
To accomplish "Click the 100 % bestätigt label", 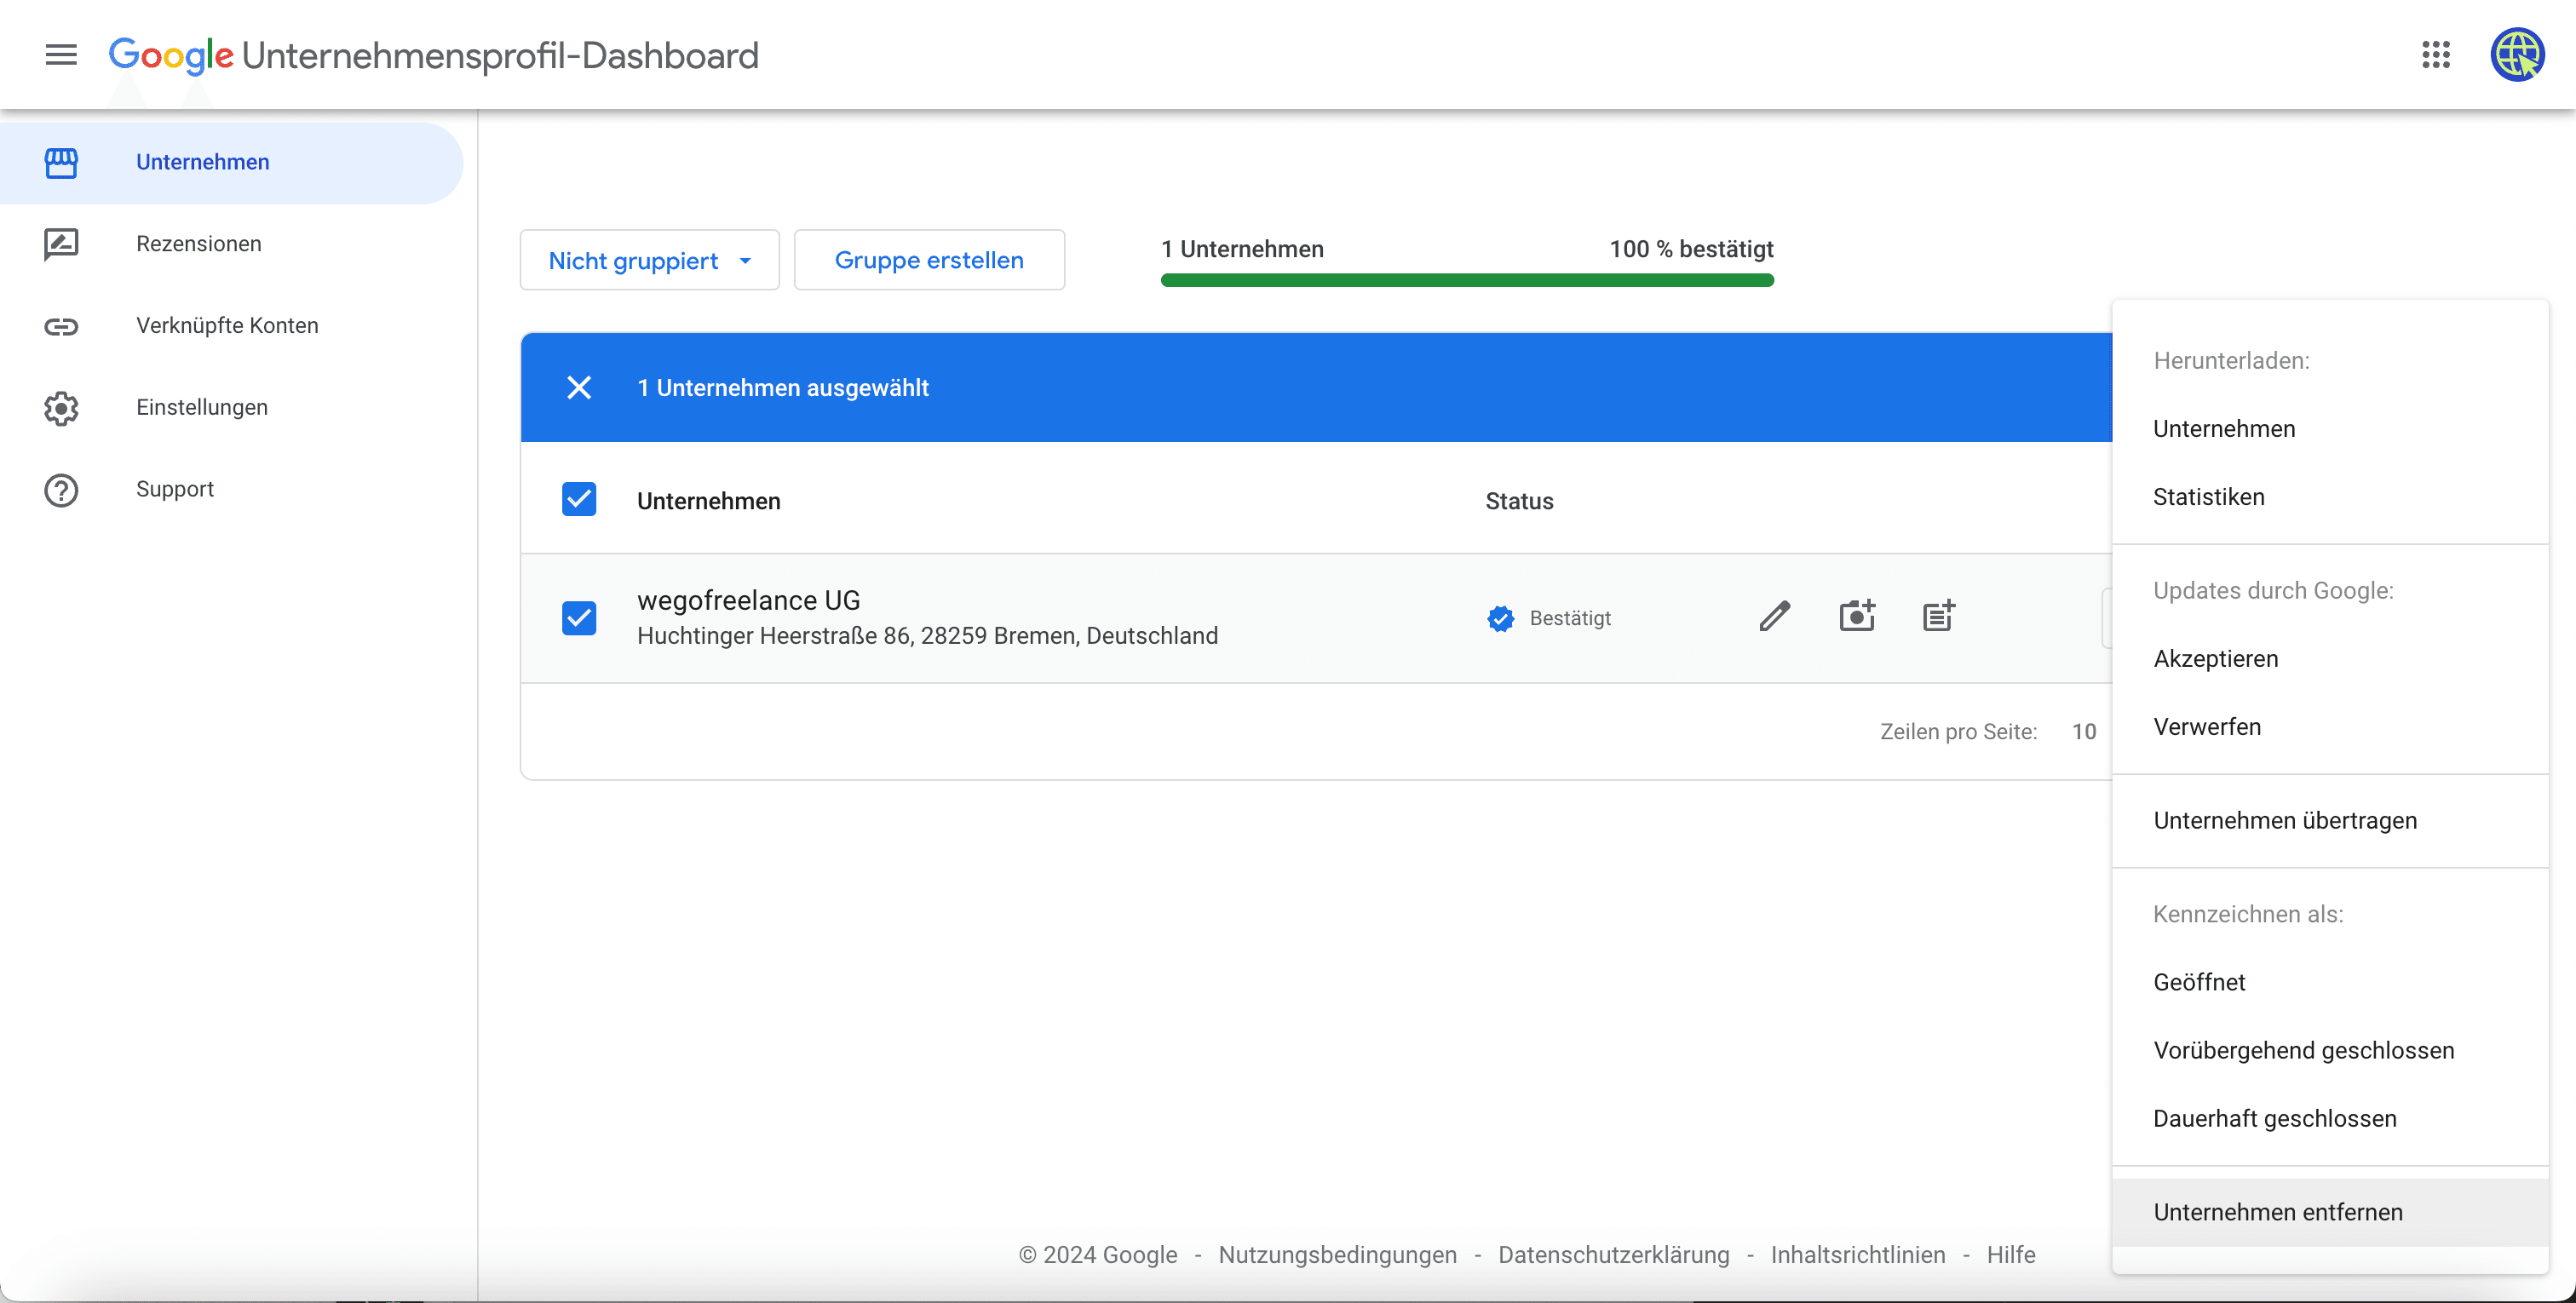I will 1691,249.
